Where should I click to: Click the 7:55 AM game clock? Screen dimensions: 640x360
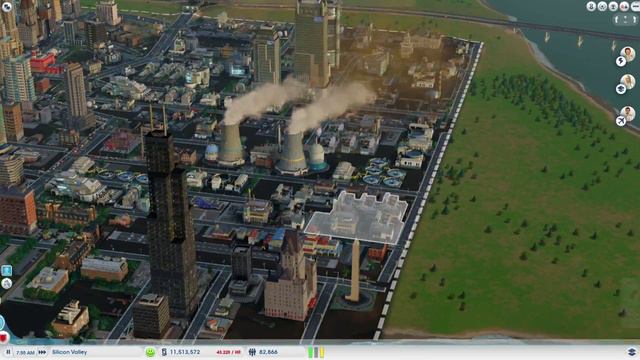click(25, 352)
